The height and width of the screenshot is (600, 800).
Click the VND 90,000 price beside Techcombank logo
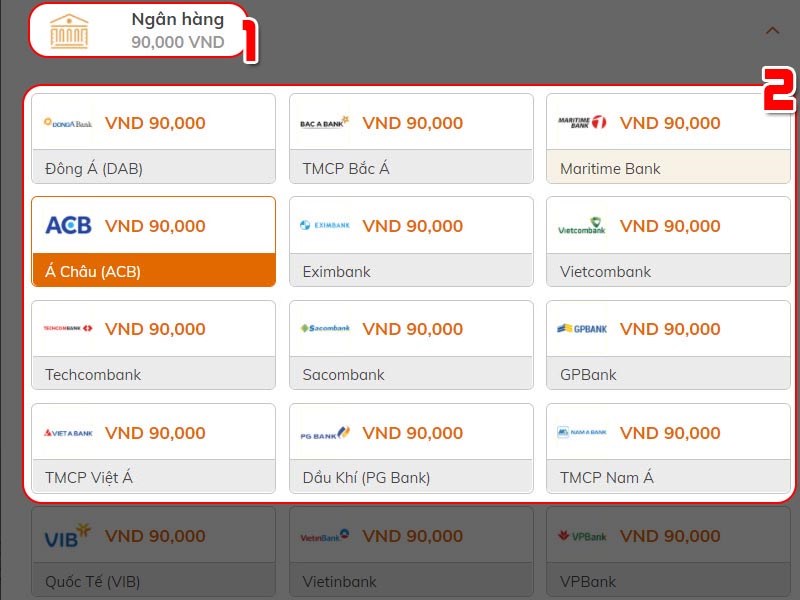[x=155, y=329]
